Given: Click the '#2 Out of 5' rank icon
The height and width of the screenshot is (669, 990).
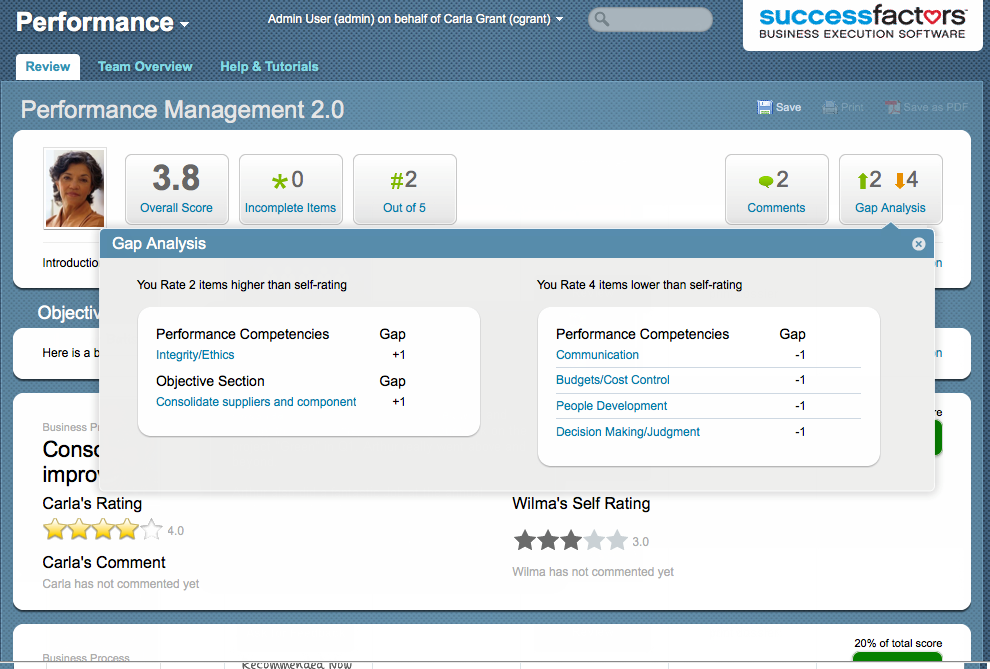Looking at the screenshot, I should tap(404, 189).
